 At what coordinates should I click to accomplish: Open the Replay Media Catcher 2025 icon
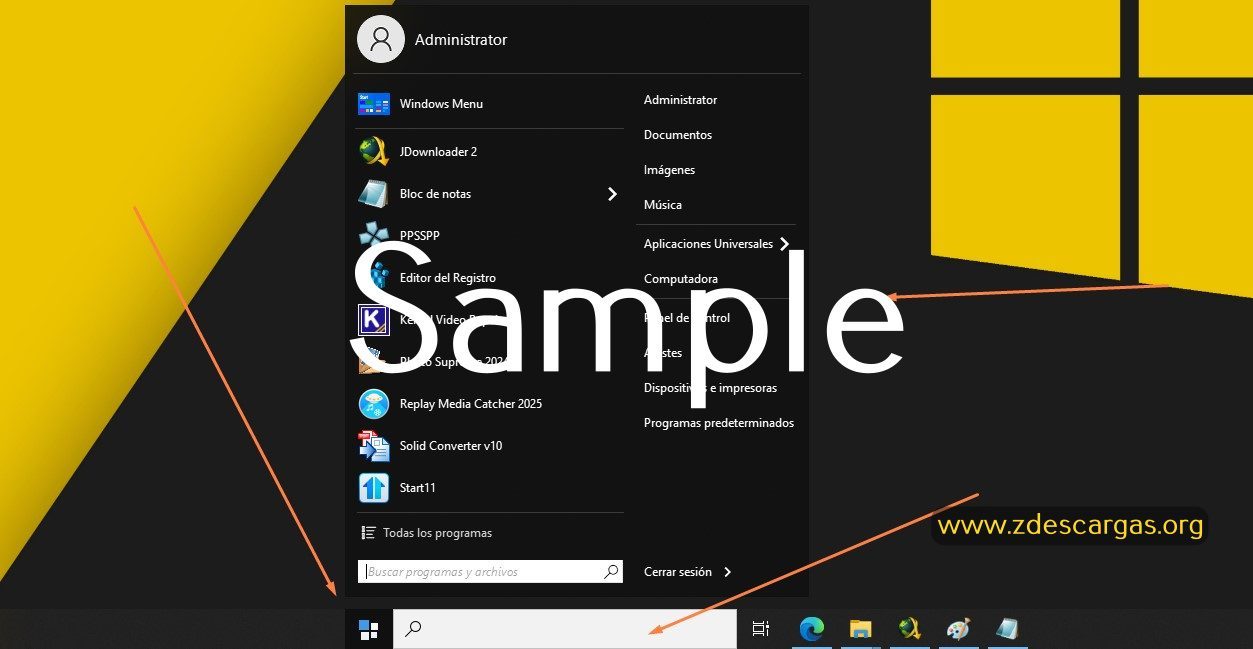click(373, 404)
